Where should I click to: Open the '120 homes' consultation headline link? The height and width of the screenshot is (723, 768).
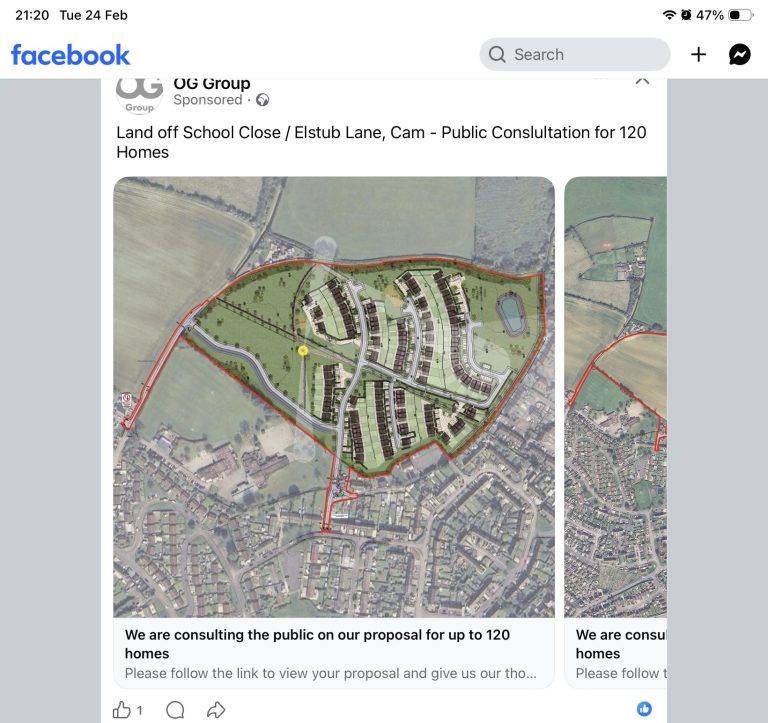(x=317, y=644)
